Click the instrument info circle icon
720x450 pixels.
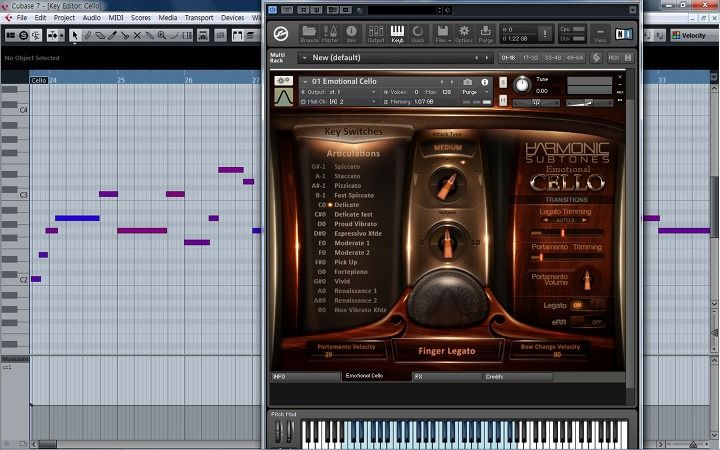[x=484, y=82]
